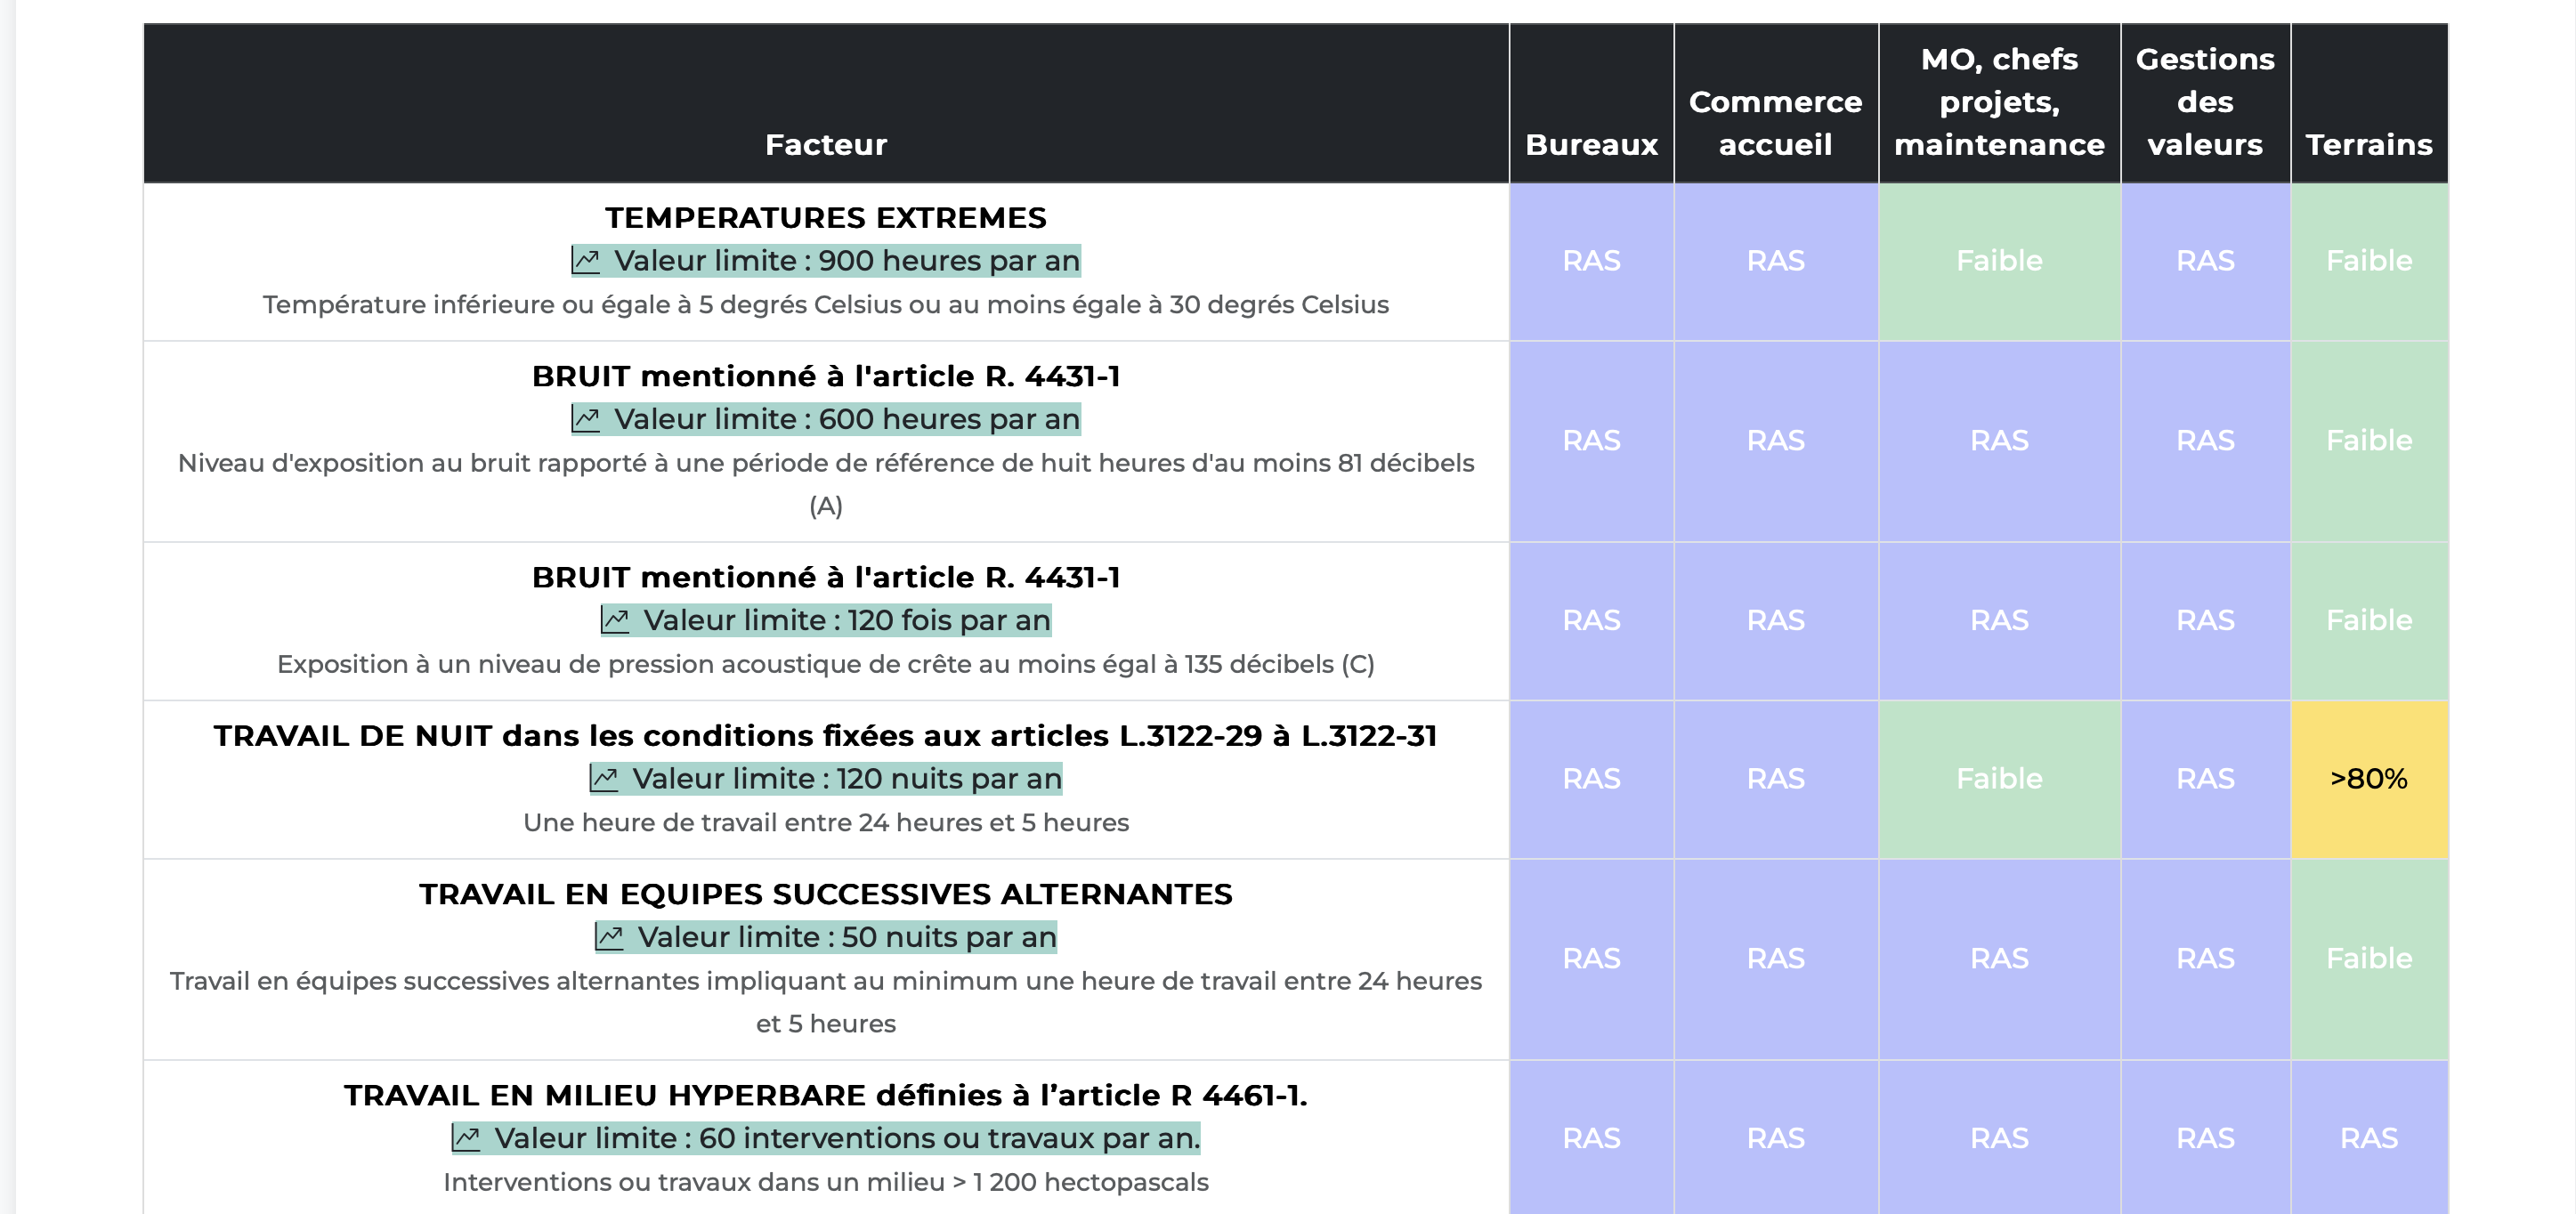Click RAS in Terrains for MILIEU HYPERBARE row
The image size is (2576, 1214).
pos(2369,1138)
